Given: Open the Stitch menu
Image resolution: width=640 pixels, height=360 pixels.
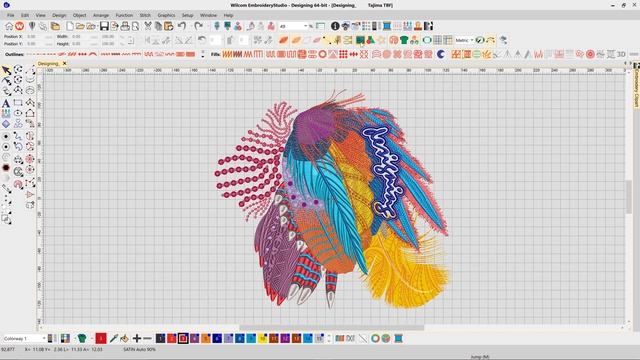Looking at the screenshot, I should [x=145, y=15].
